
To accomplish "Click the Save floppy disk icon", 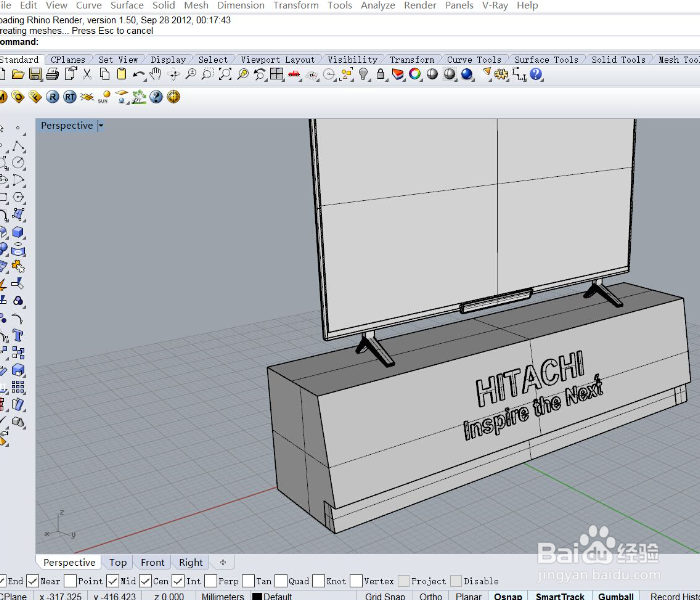I will [35, 74].
